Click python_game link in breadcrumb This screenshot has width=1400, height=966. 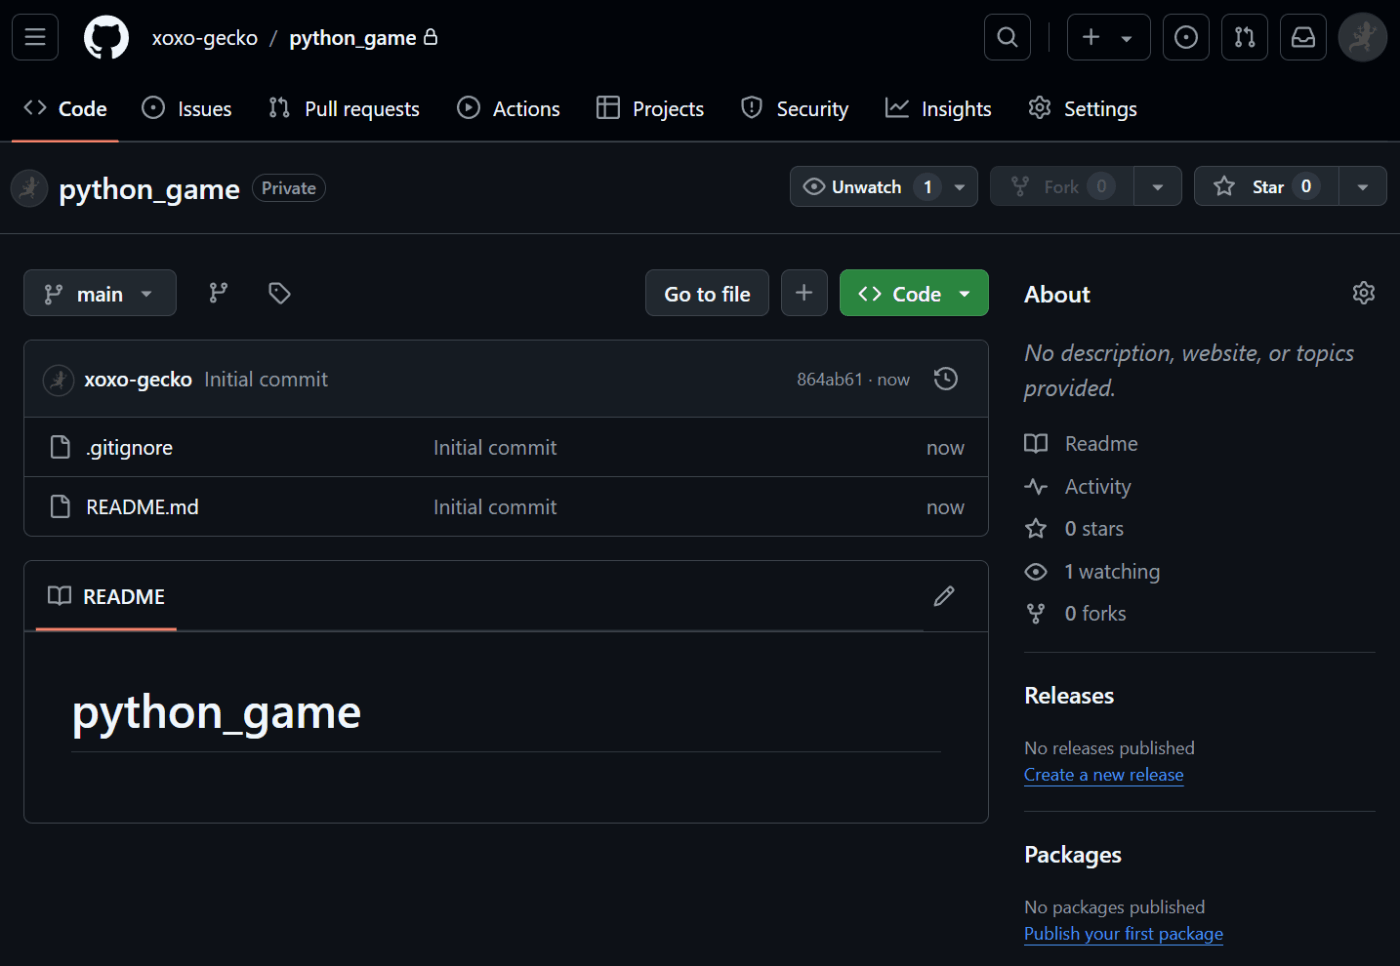click(x=353, y=38)
